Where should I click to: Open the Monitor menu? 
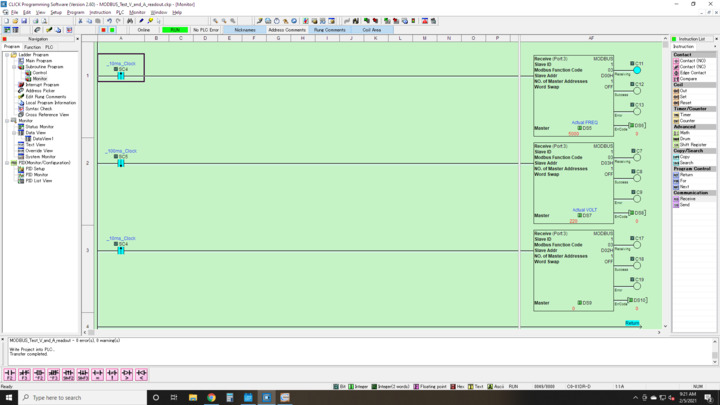(137, 12)
